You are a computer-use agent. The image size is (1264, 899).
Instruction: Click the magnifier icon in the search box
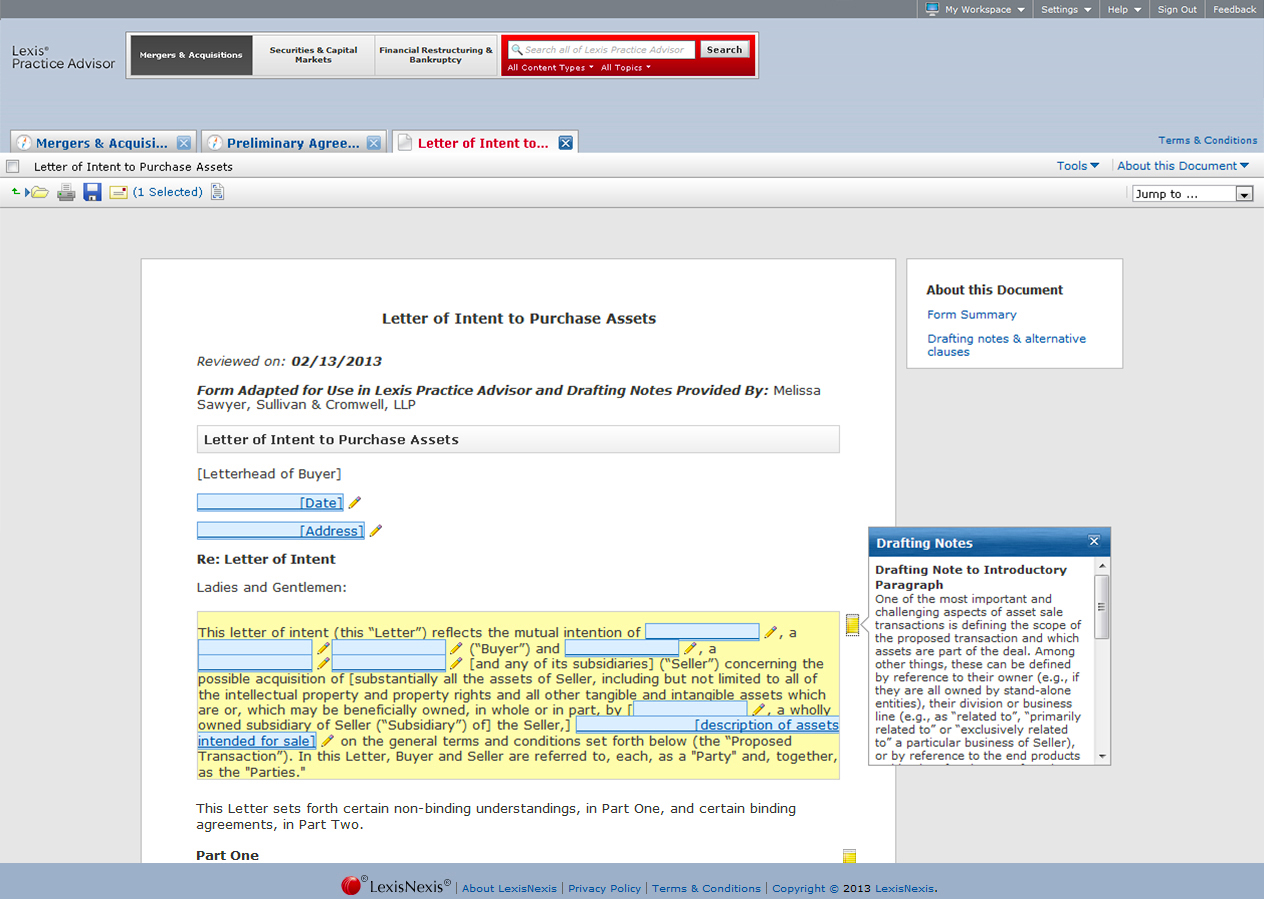(x=516, y=50)
